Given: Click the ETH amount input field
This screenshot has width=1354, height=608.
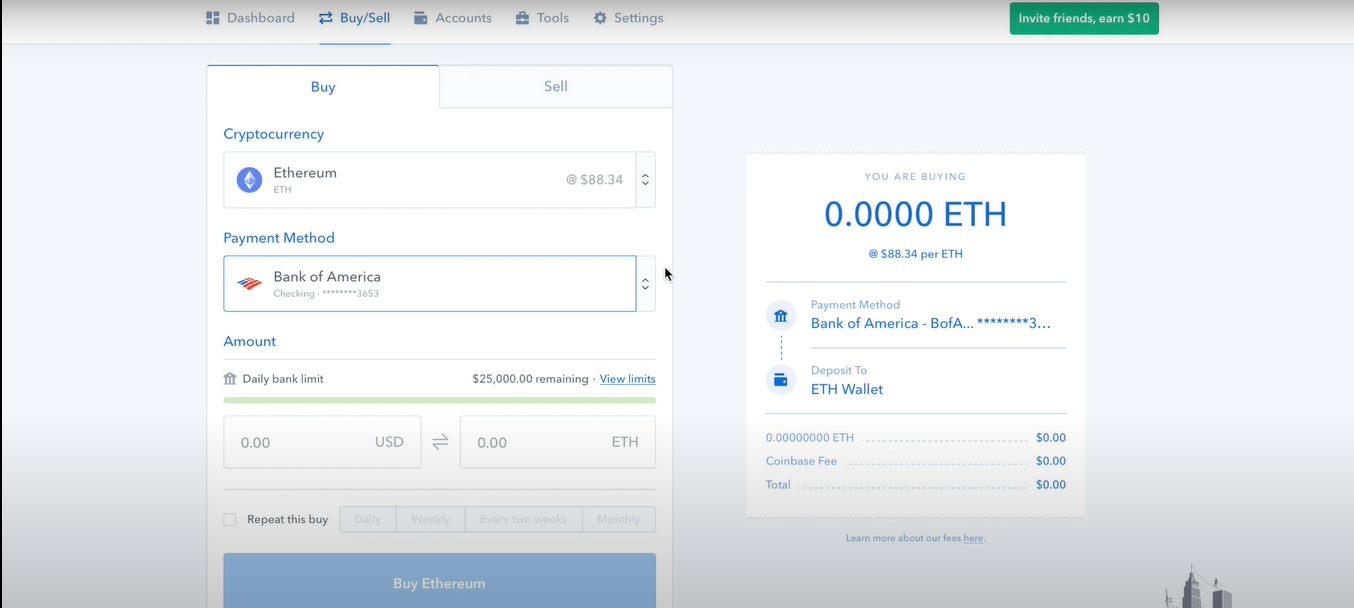Looking at the screenshot, I should [x=558, y=442].
